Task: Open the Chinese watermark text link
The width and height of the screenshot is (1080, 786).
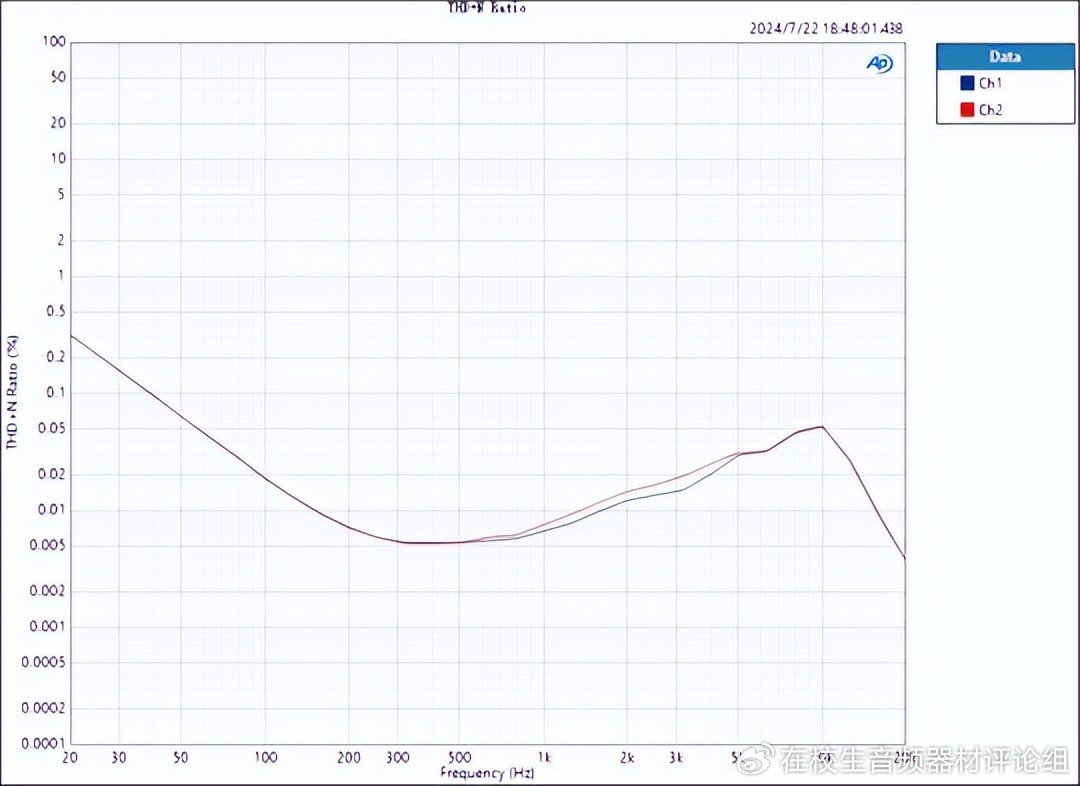Action: (x=925, y=760)
